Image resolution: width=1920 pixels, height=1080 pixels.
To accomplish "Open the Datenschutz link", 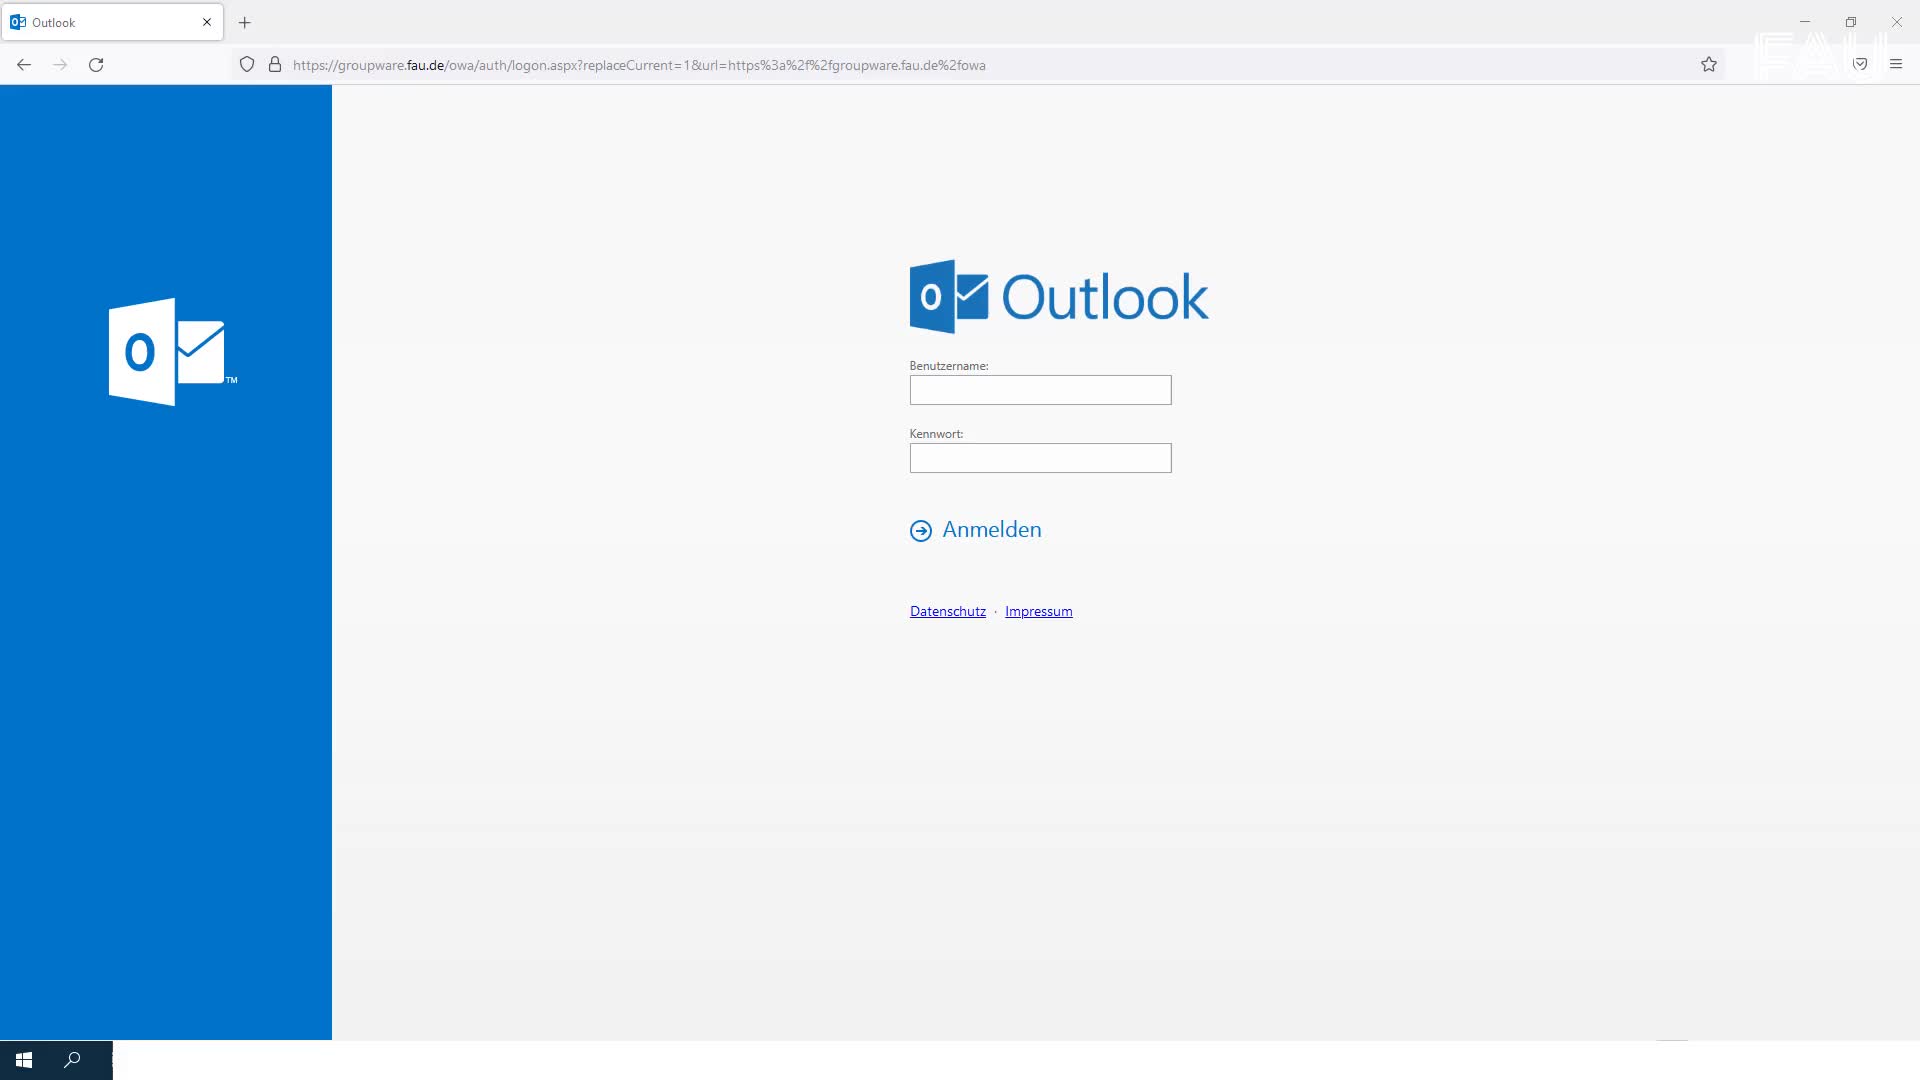I will tap(947, 611).
